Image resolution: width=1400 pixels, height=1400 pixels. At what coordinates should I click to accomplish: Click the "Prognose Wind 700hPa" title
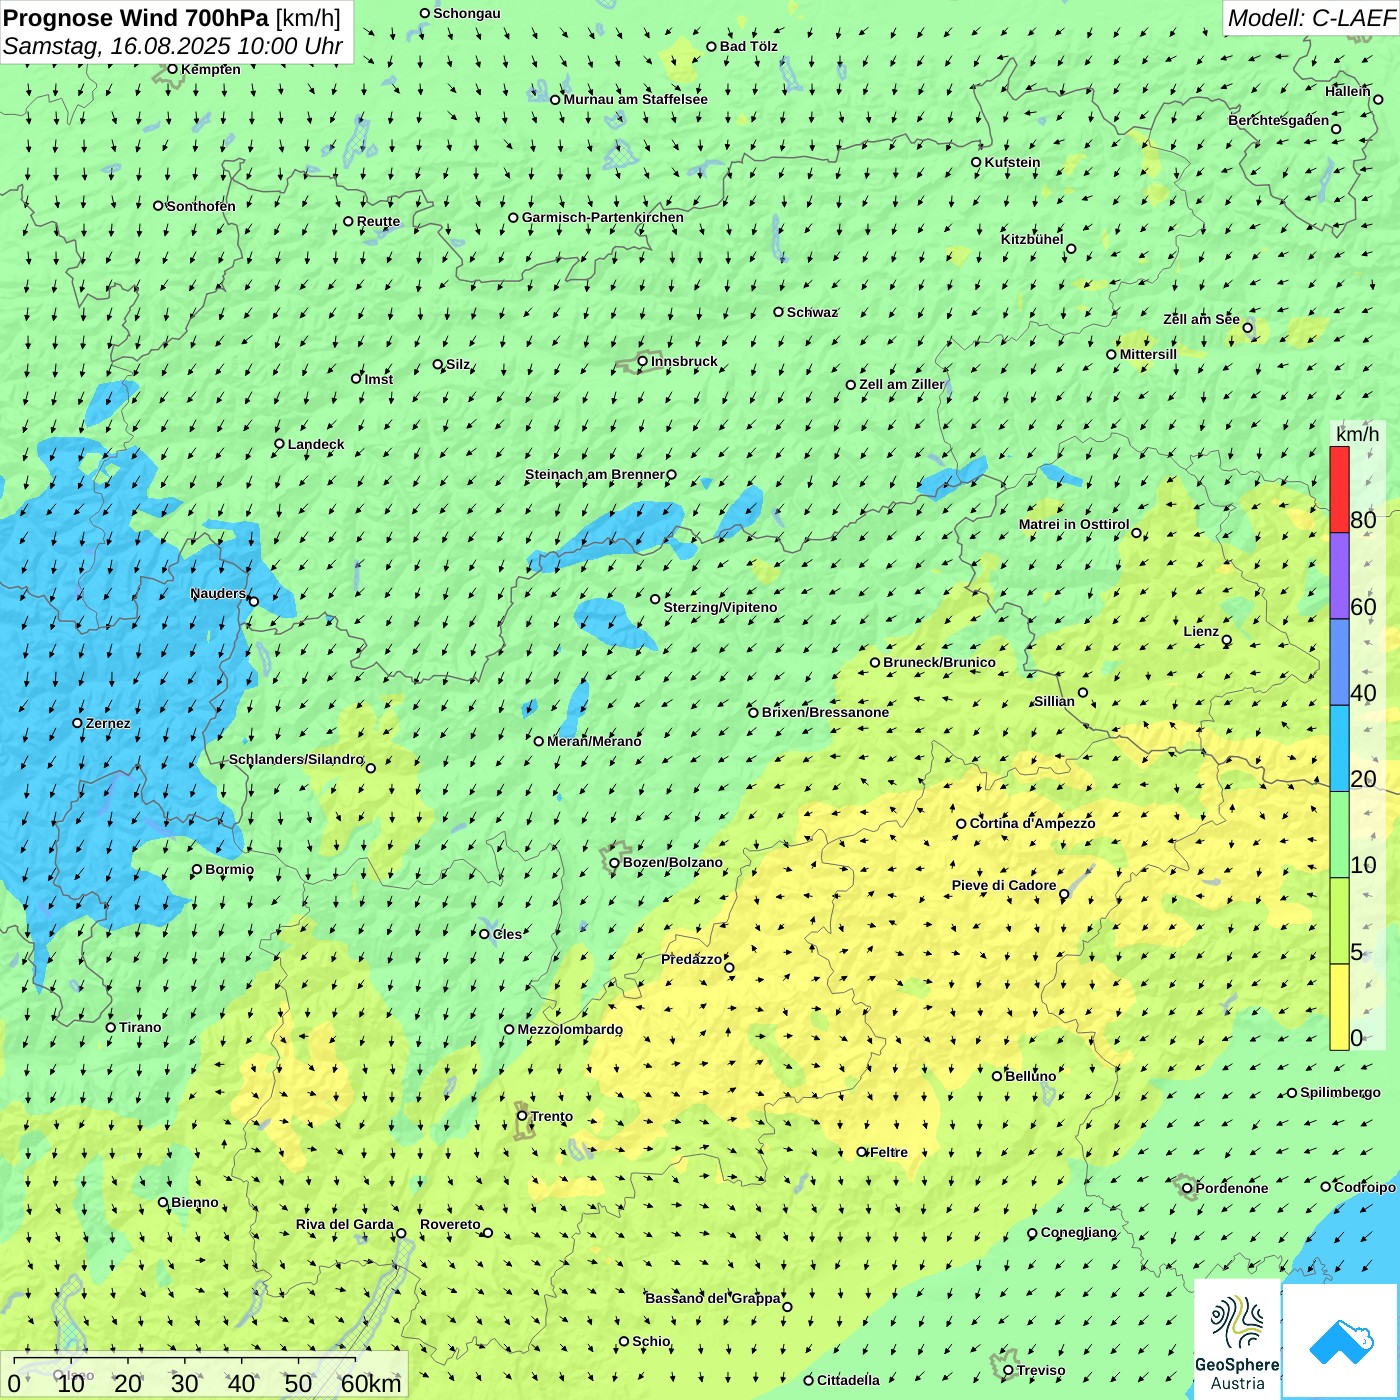pyautogui.click(x=136, y=18)
